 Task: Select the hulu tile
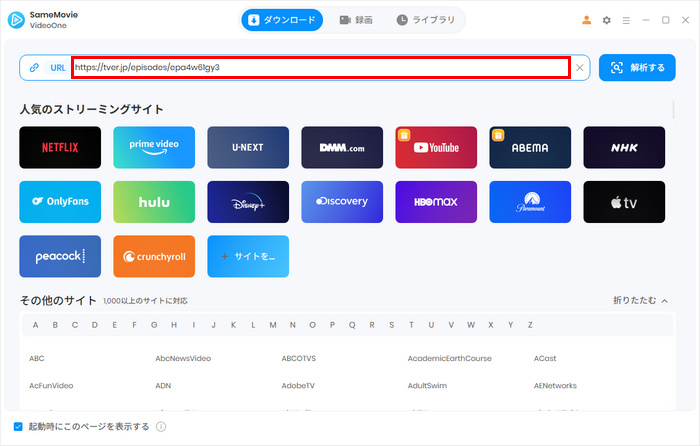pos(154,202)
